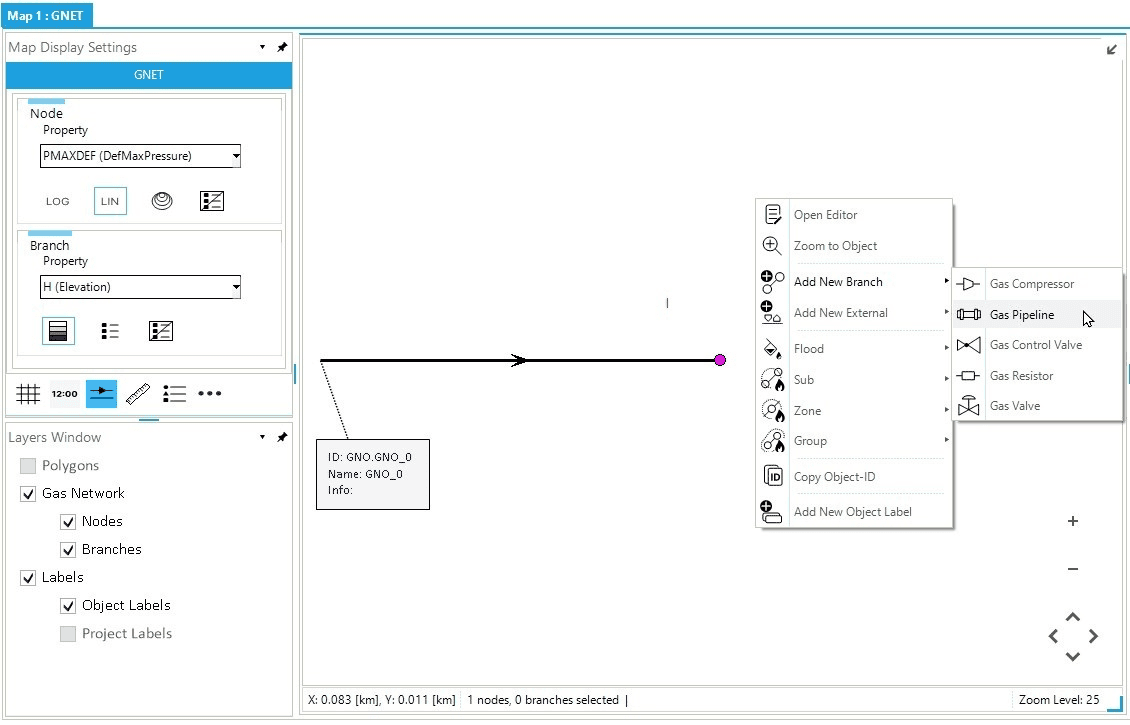Pin the Map Display Settings panel
Viewport: 1130px width, 725px height.
click(x=282, y=47)
